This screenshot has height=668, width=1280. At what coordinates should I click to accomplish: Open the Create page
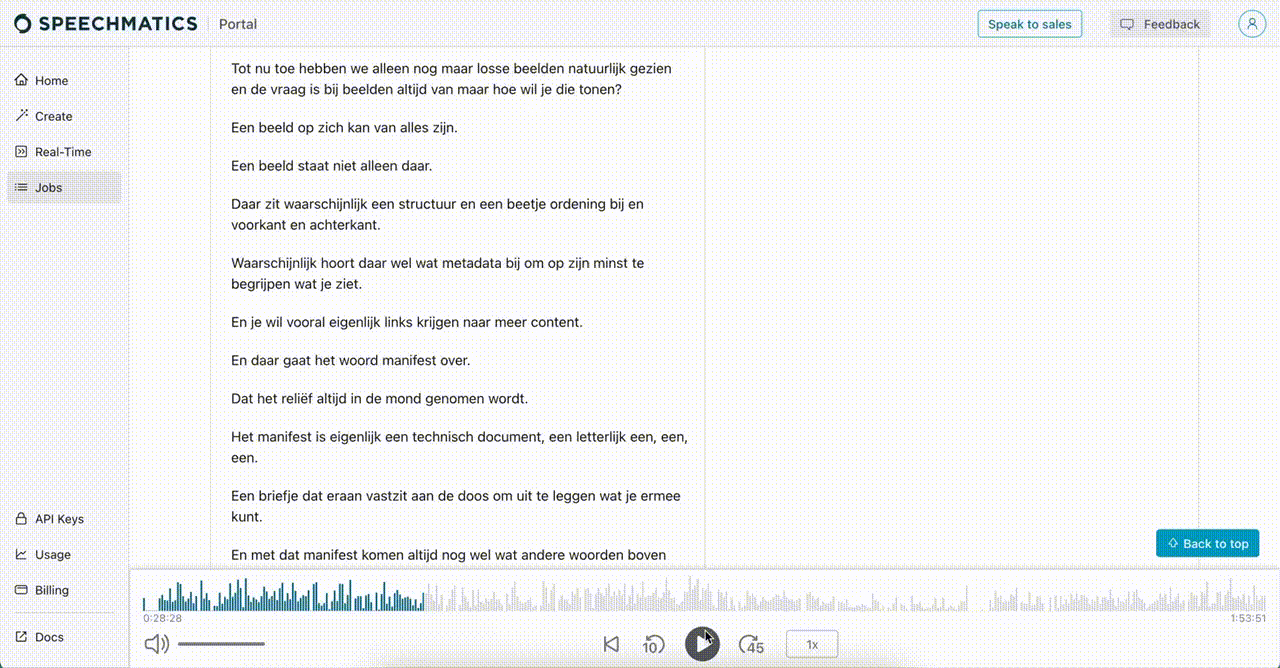click(x=53, y=116)
